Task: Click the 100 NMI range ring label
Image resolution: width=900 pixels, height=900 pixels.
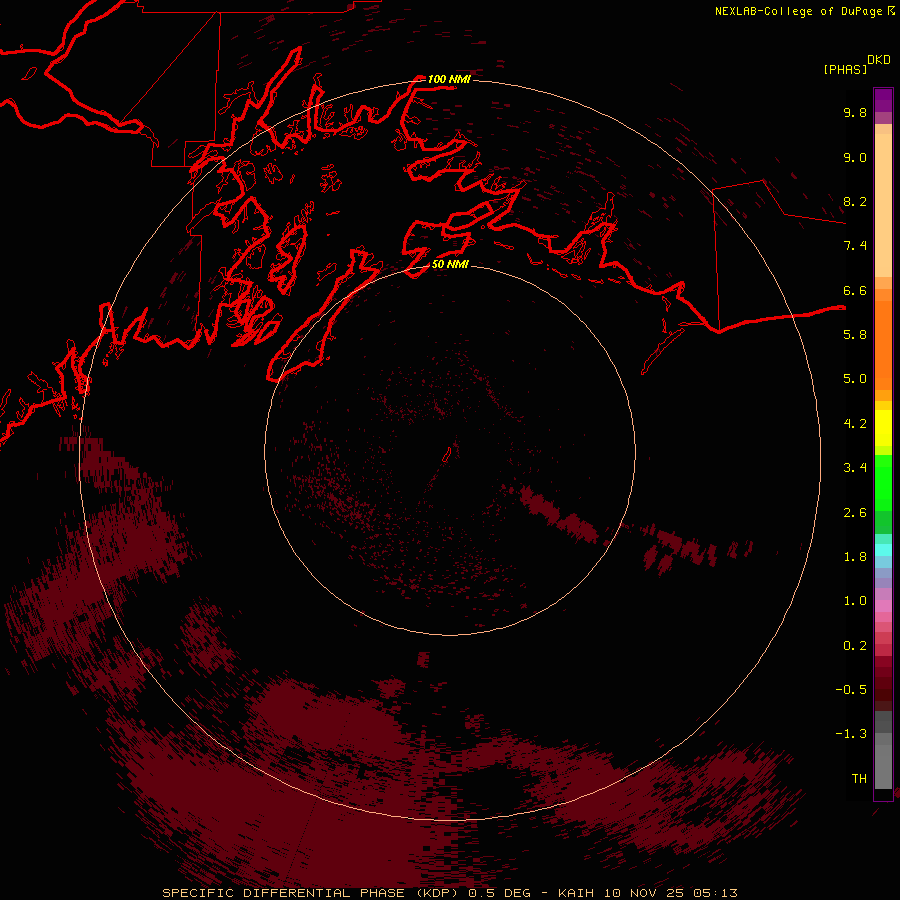Action: tap(449, 79)
